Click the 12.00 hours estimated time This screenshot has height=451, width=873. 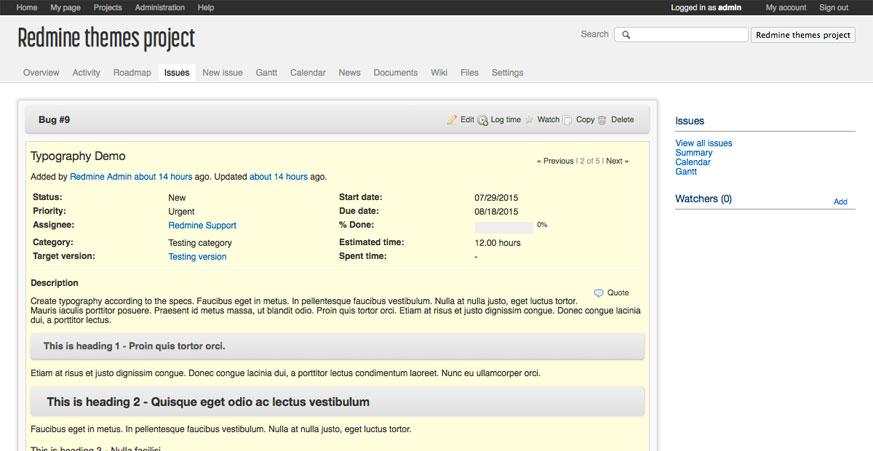click(498, 243)
